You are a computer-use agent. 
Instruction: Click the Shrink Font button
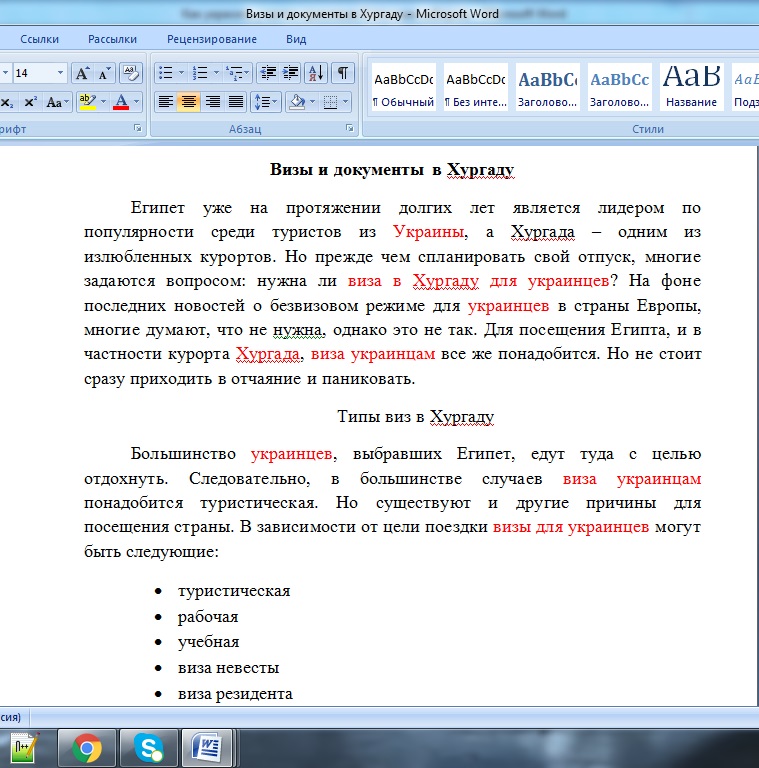point(104,73)
